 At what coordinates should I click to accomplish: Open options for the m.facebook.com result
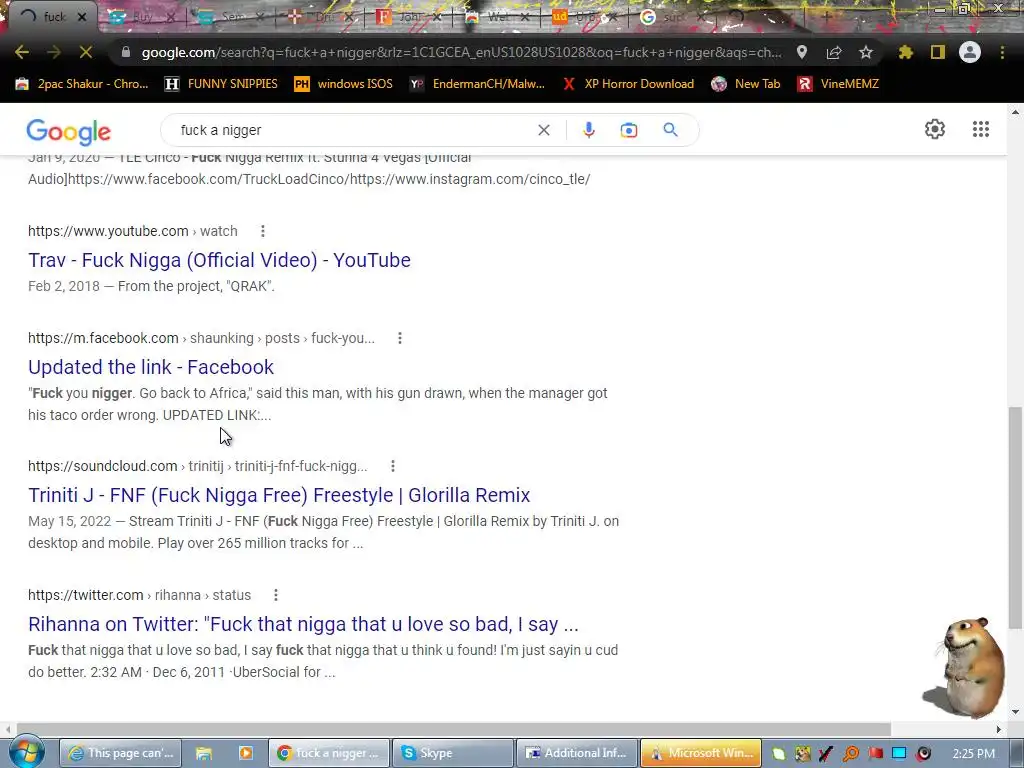point(400,338)
